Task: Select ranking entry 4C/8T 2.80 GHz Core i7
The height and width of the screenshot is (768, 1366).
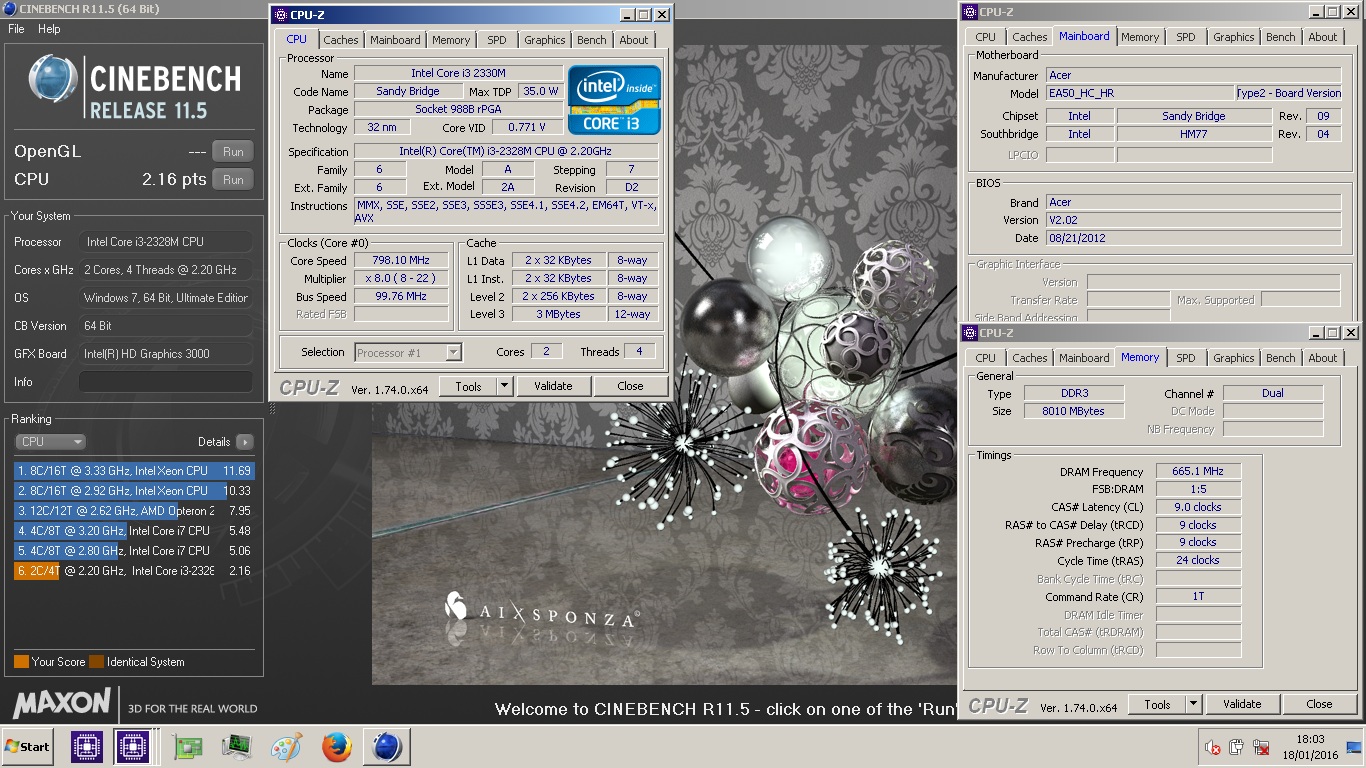Action: coord(134,551)
